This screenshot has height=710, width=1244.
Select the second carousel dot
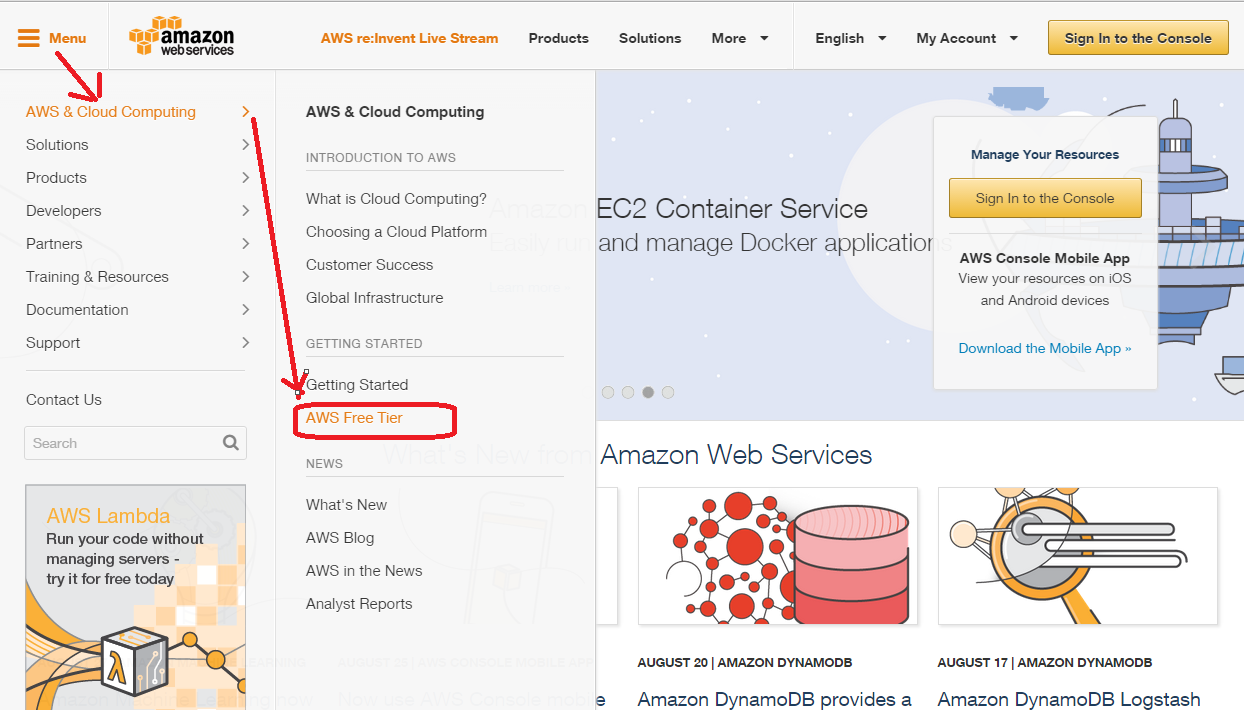click(x=628, y=392)
